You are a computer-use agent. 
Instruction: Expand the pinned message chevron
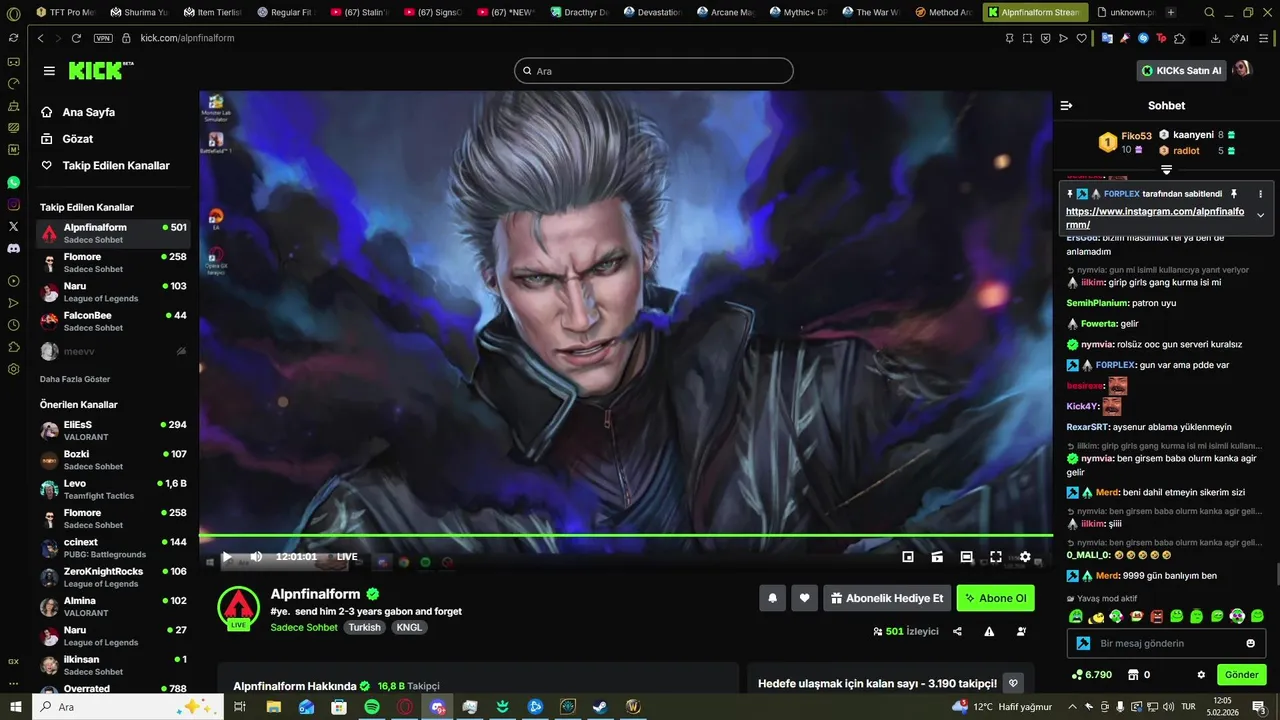[x=1260, y=215]
